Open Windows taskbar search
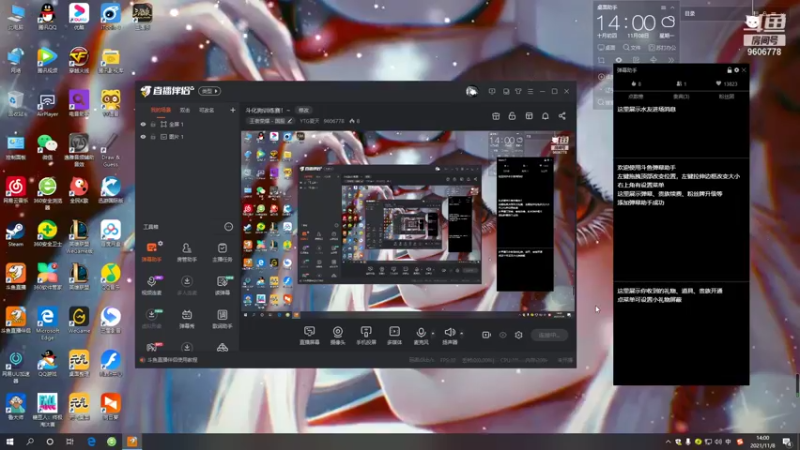 [x=30, y=441]
